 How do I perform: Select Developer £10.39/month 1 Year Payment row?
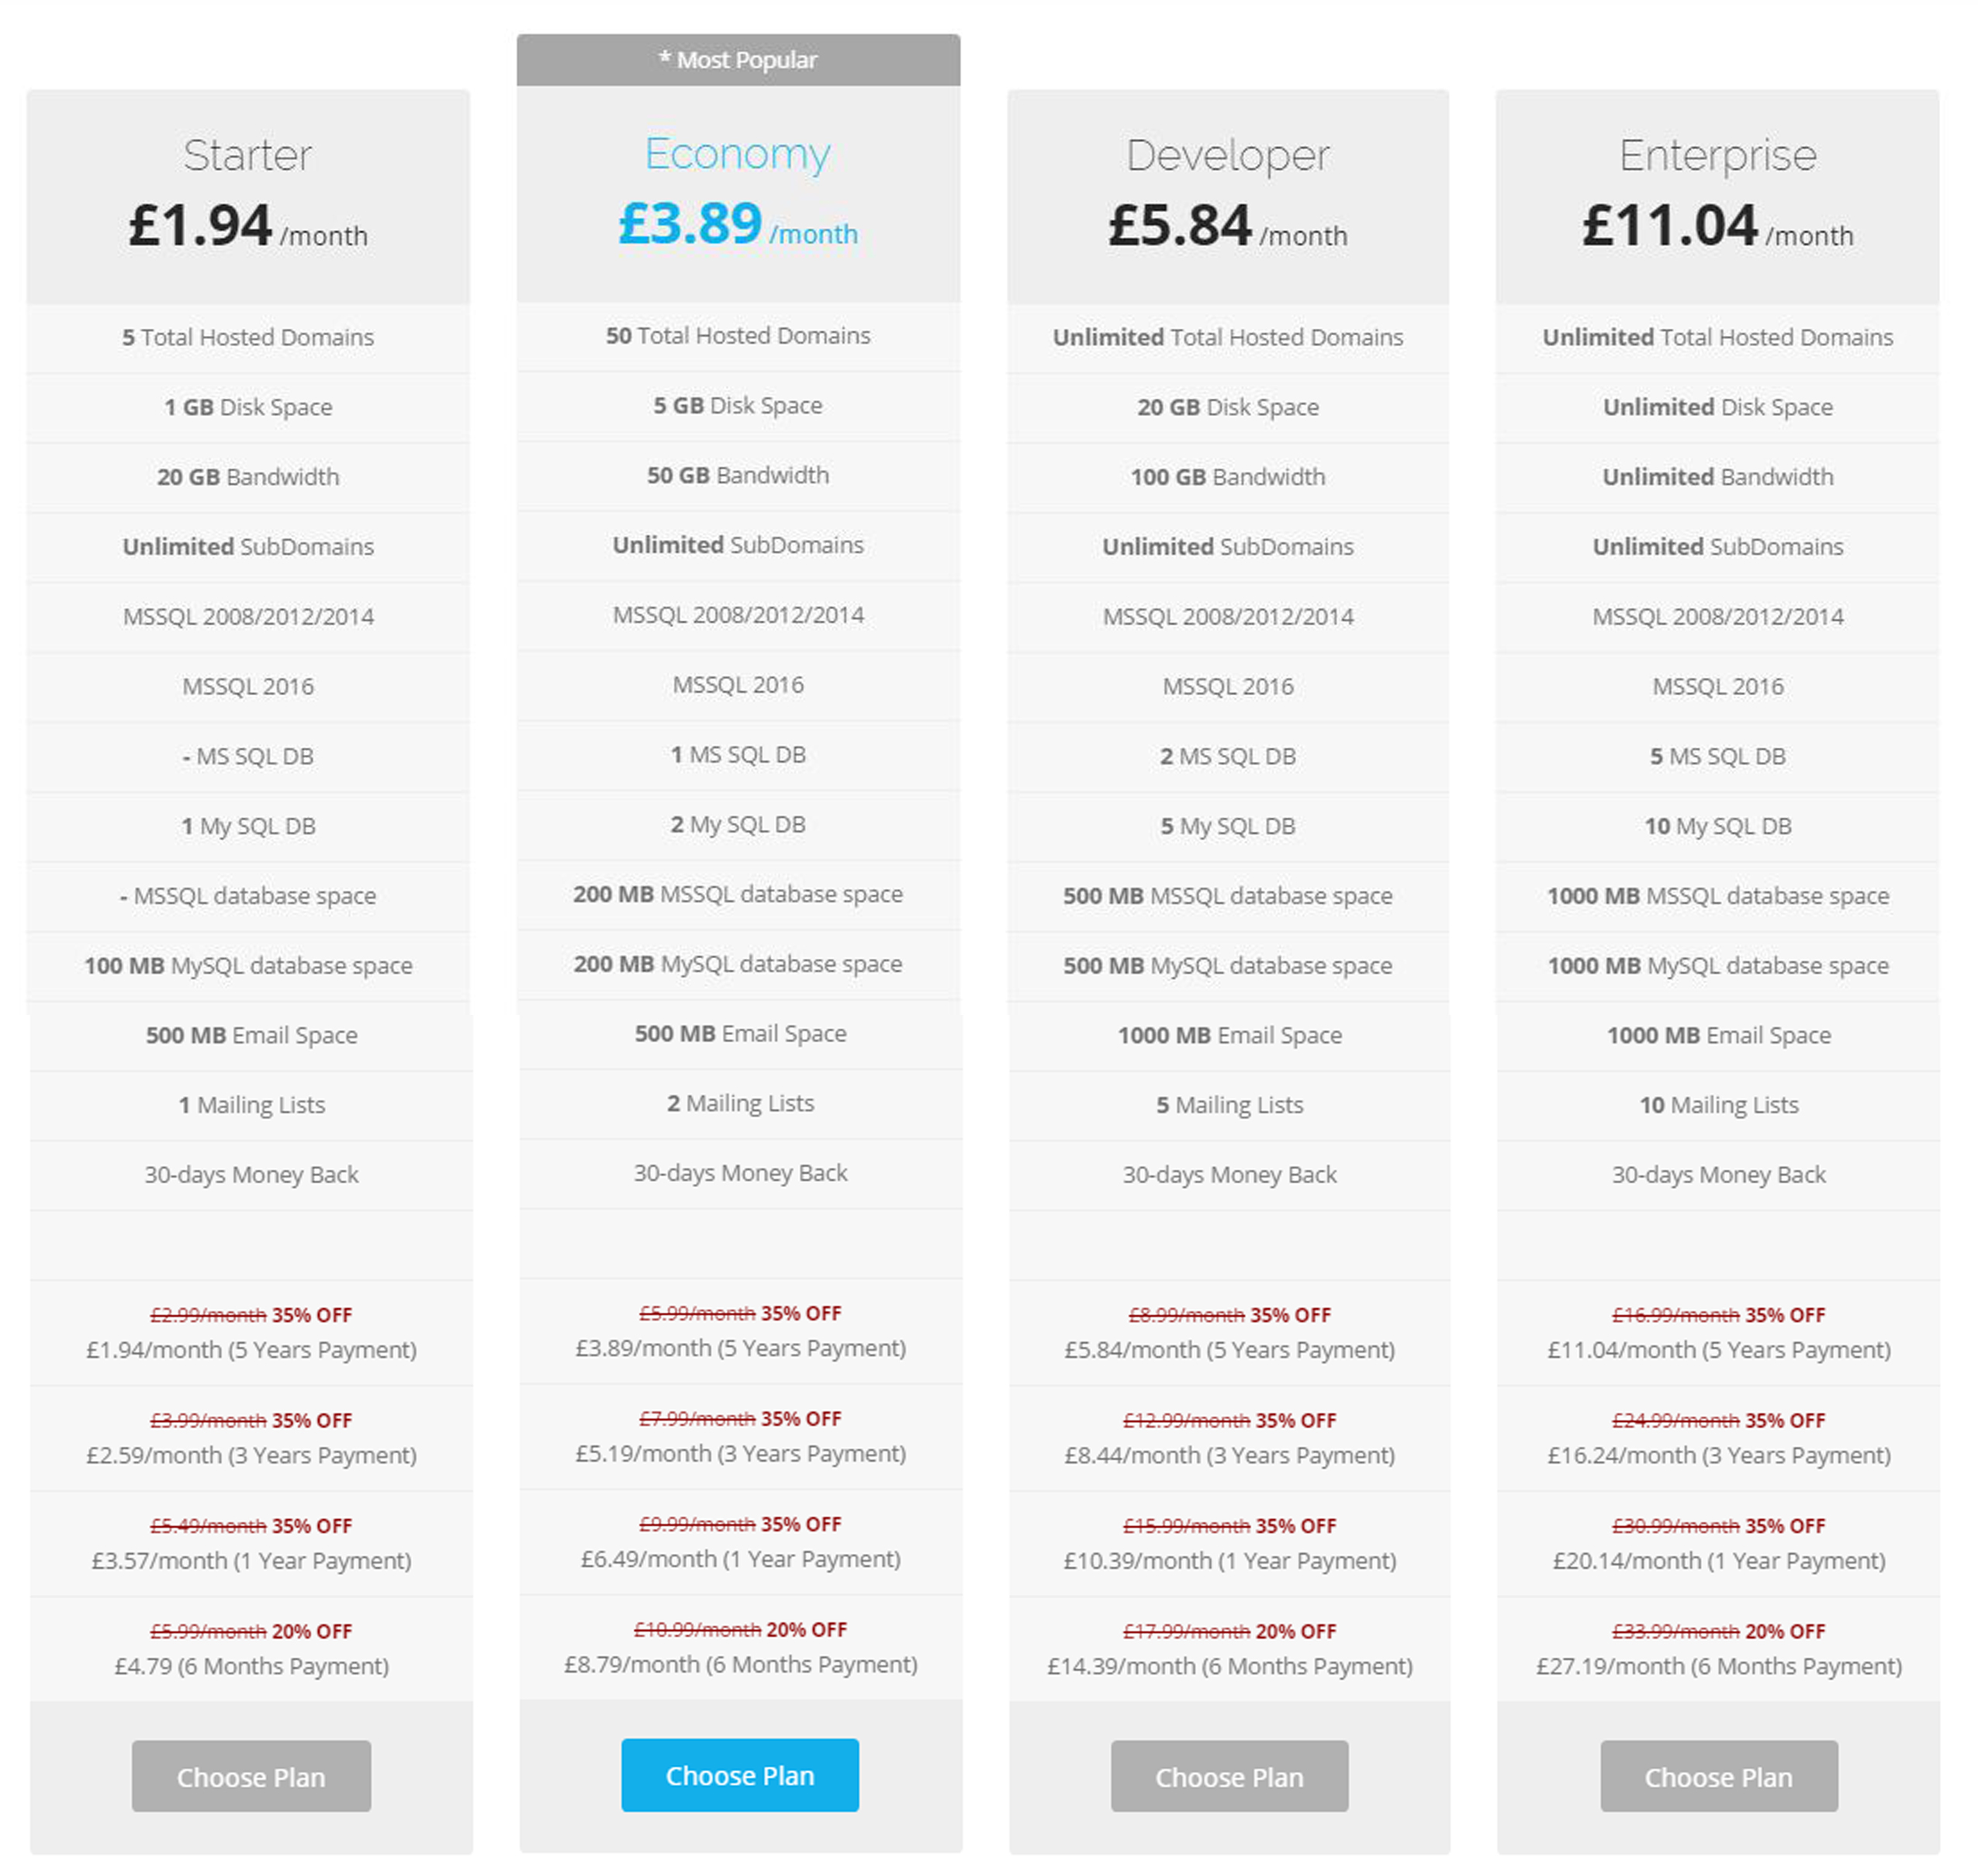tap(1229, 1543)
